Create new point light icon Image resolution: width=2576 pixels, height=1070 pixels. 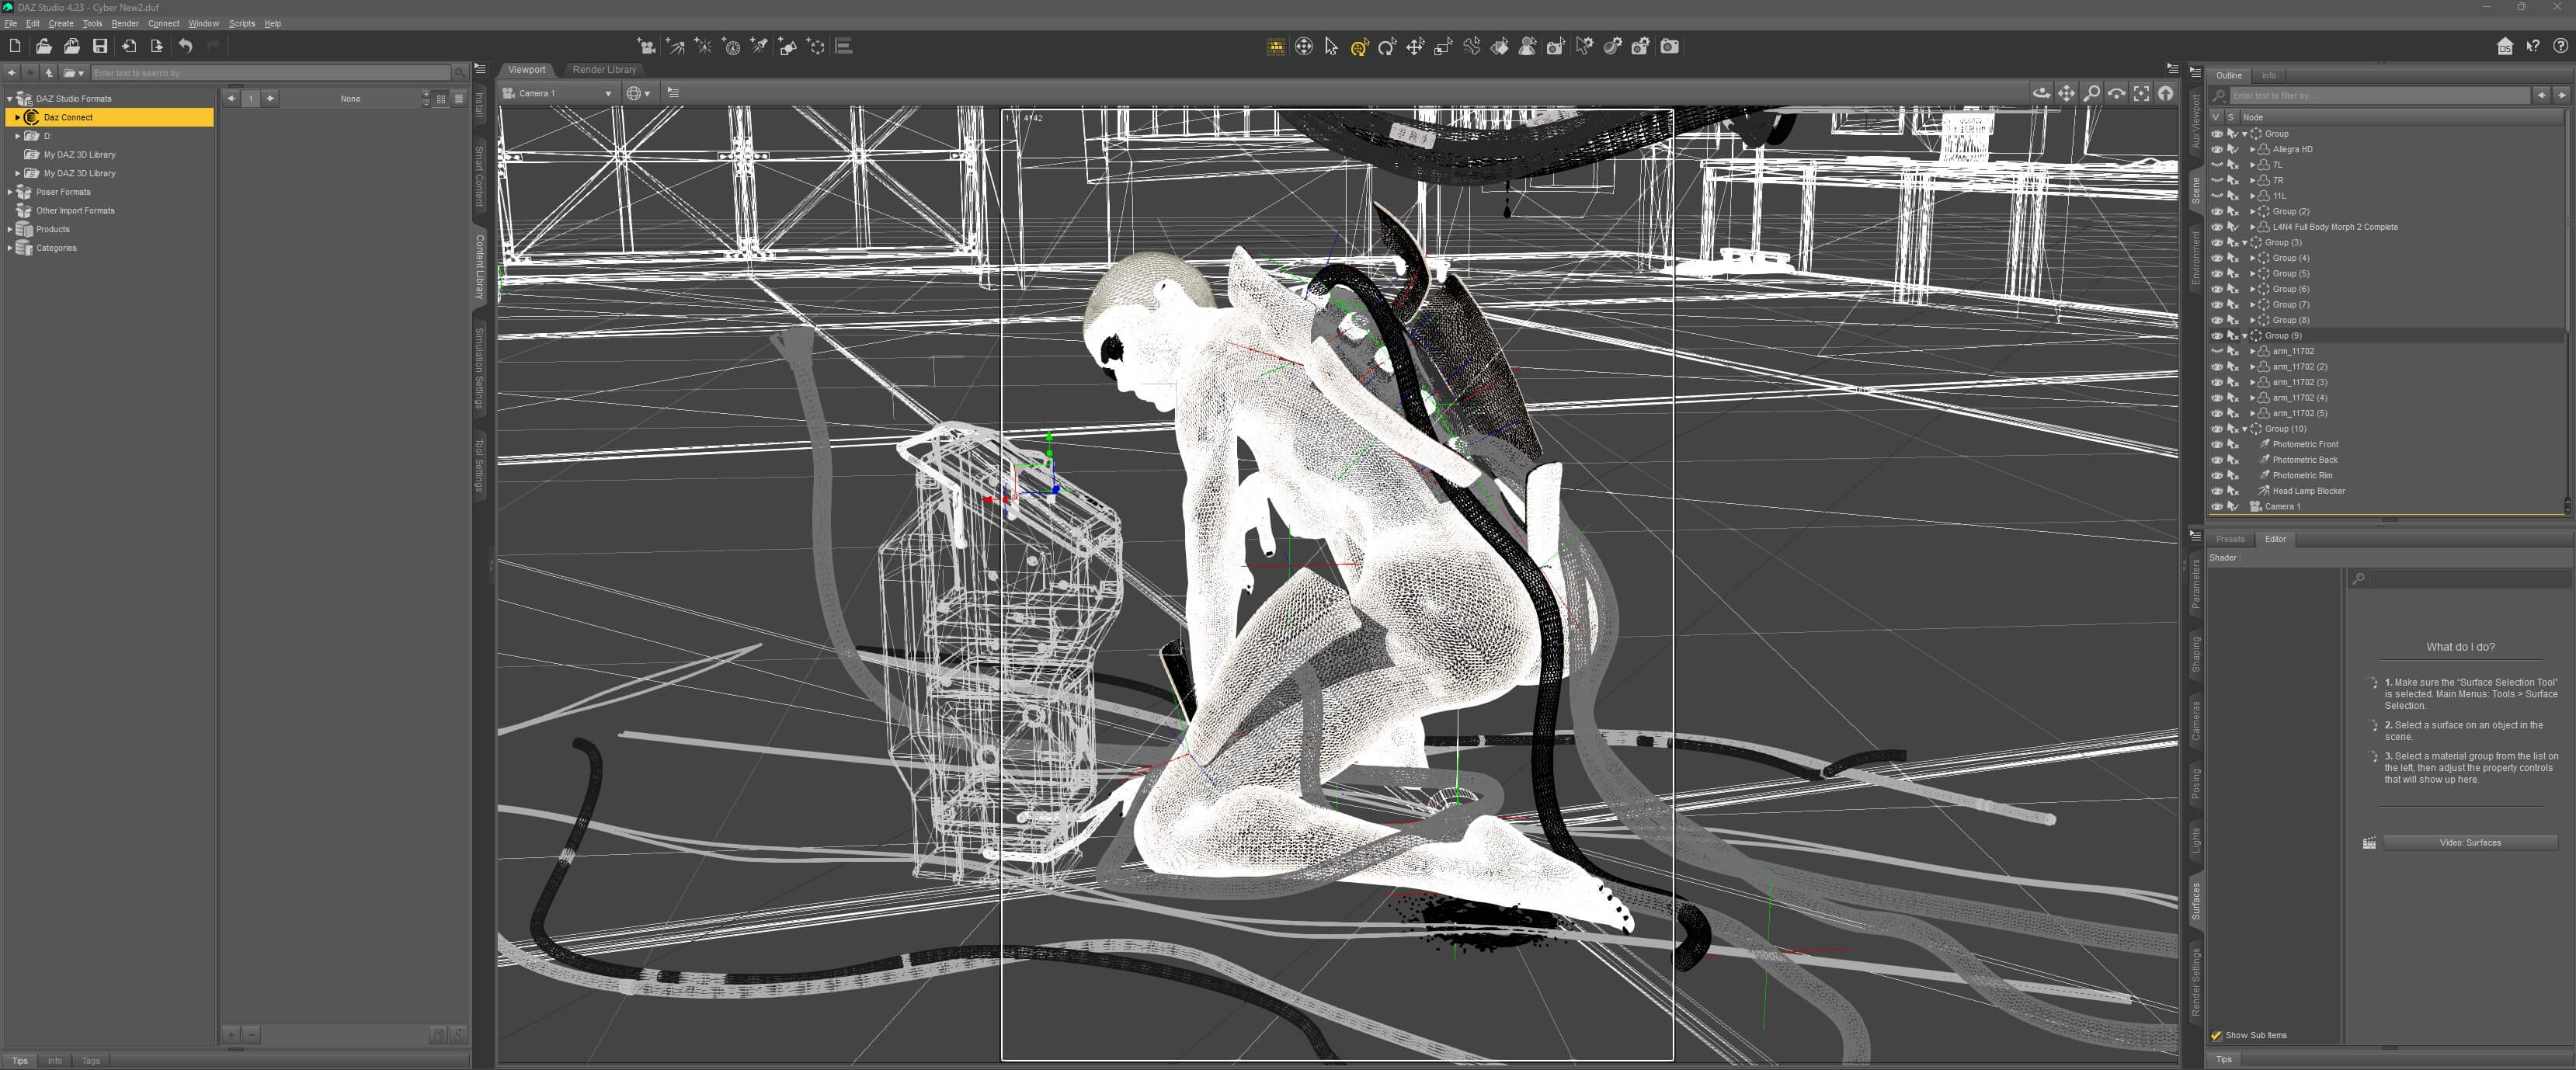[x=703, y=46]
